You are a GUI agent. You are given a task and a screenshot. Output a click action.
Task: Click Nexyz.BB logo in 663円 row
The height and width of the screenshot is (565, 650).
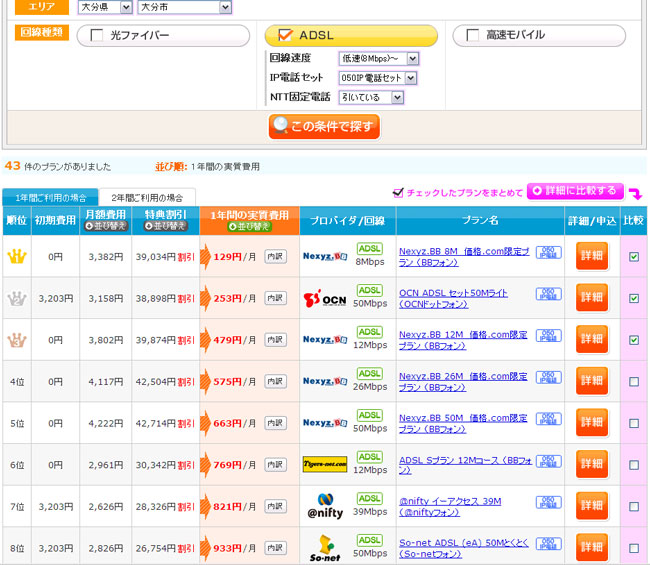325,423
